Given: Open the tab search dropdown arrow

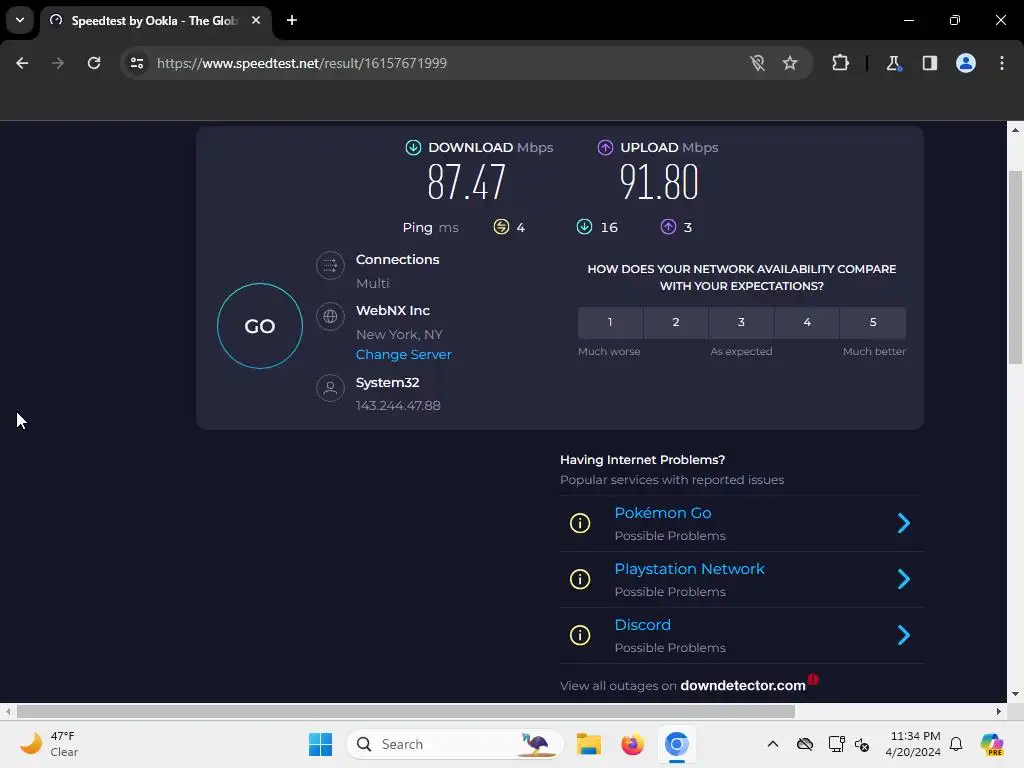Looking at the screenshot, I should [20, 20].
